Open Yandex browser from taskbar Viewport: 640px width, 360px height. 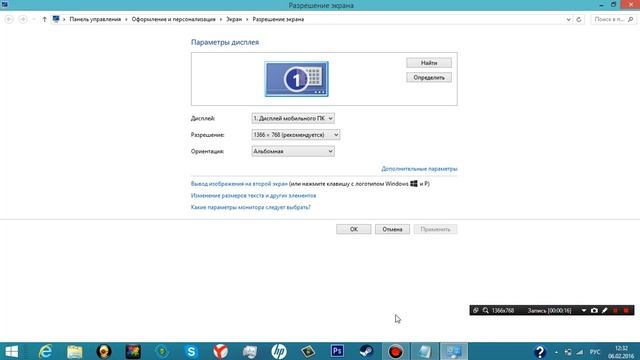coord(220,351)
